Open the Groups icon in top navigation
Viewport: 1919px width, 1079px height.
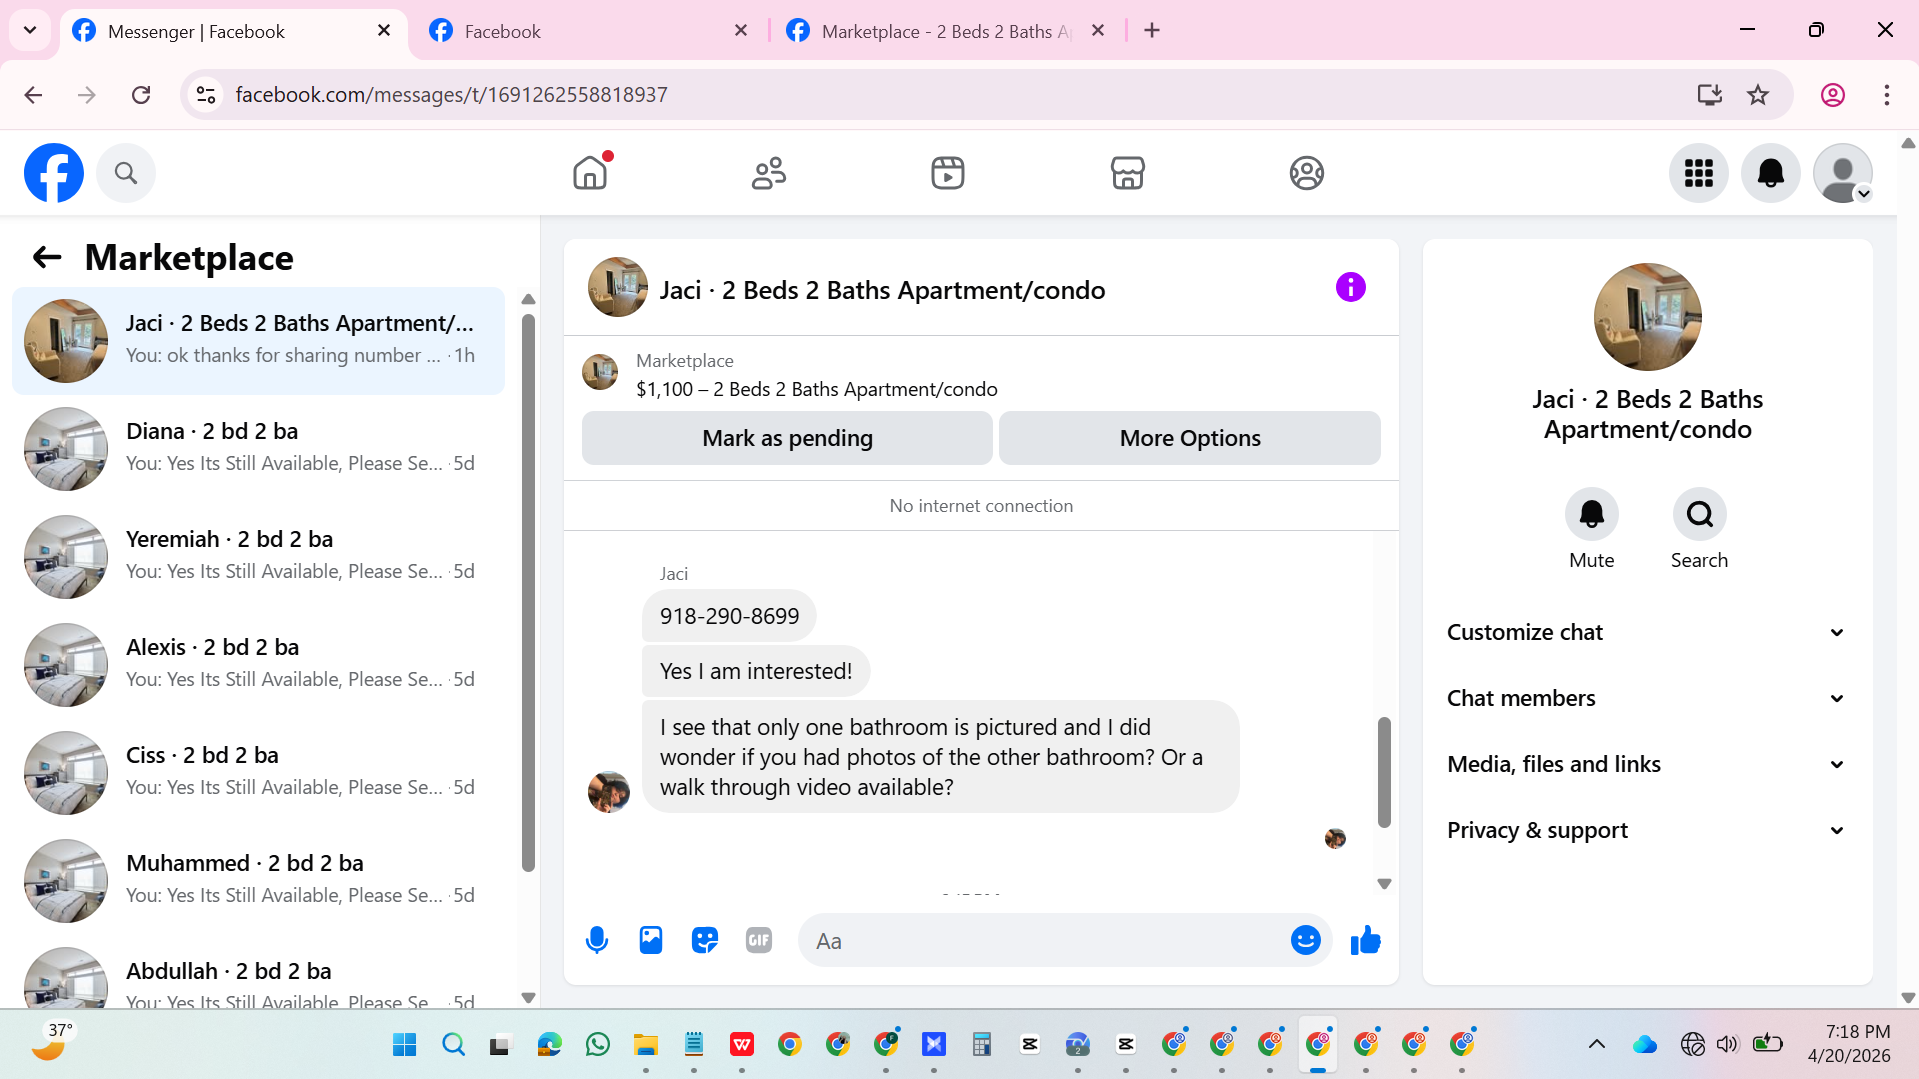[1306, 173]
